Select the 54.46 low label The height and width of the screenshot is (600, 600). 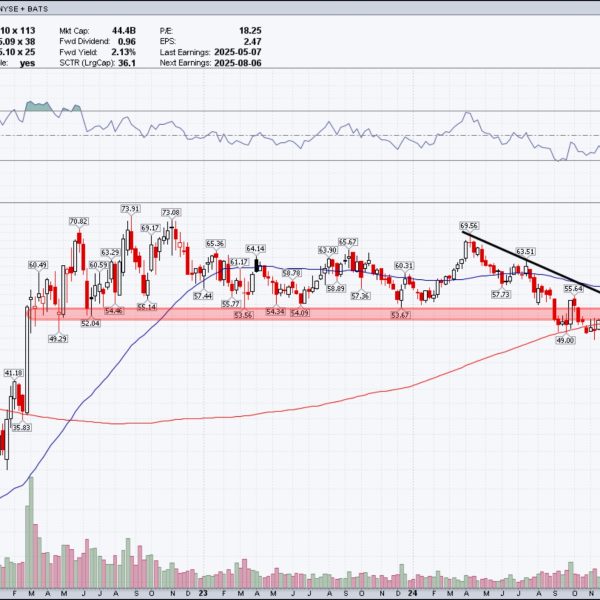click(114, 310)
